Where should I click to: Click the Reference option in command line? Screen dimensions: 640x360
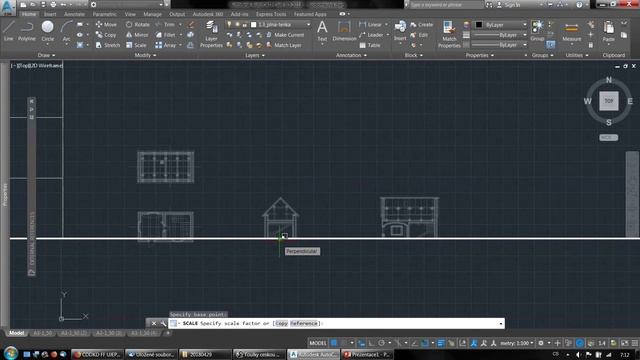[x=304, y=323]
